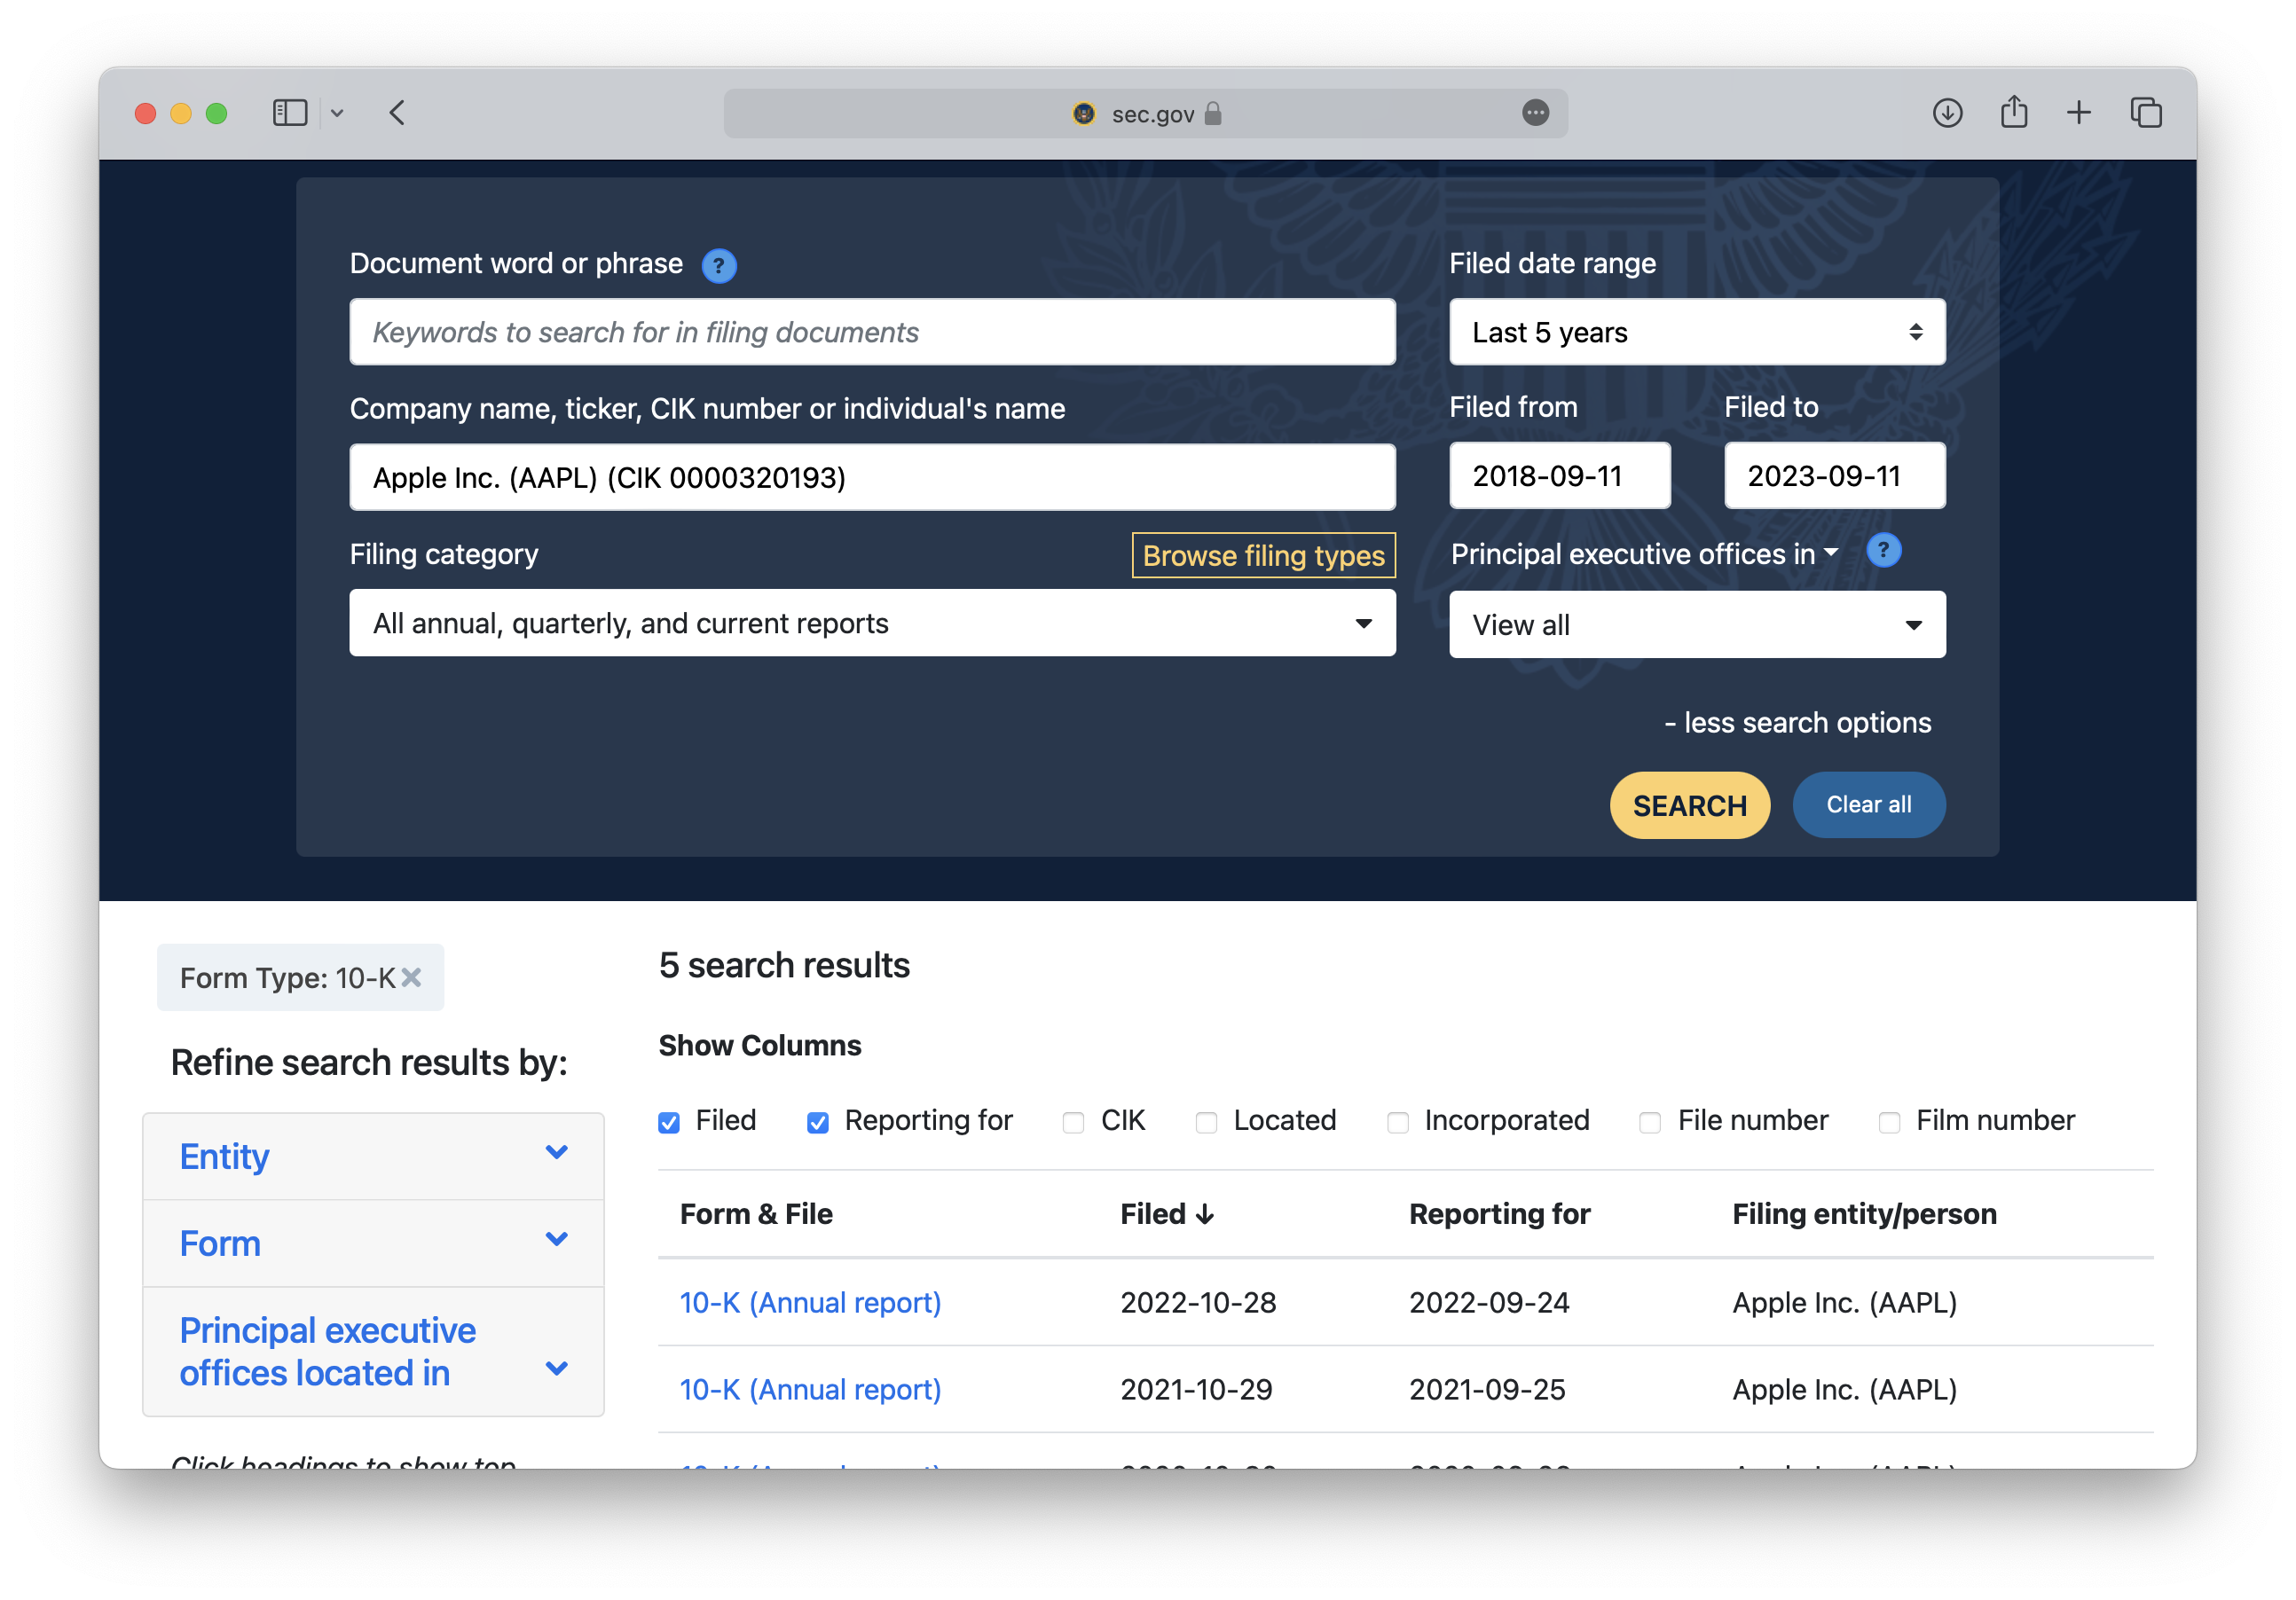2296x1600 pixels.
Task: Click the Clear all button
Action: tap(1868, 804)
